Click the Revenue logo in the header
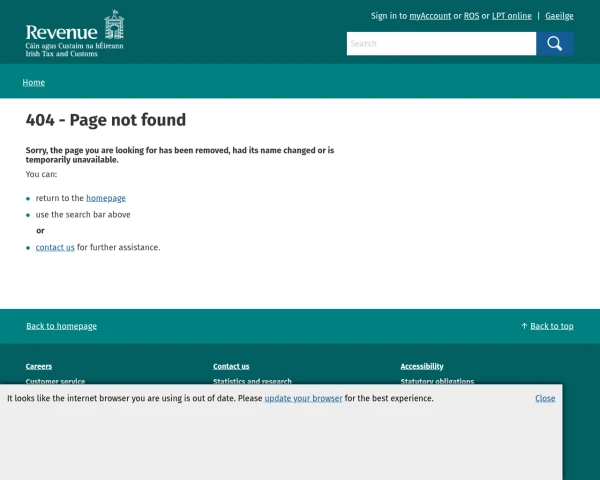Screen dimensions: 600x480 coord(75,33)
